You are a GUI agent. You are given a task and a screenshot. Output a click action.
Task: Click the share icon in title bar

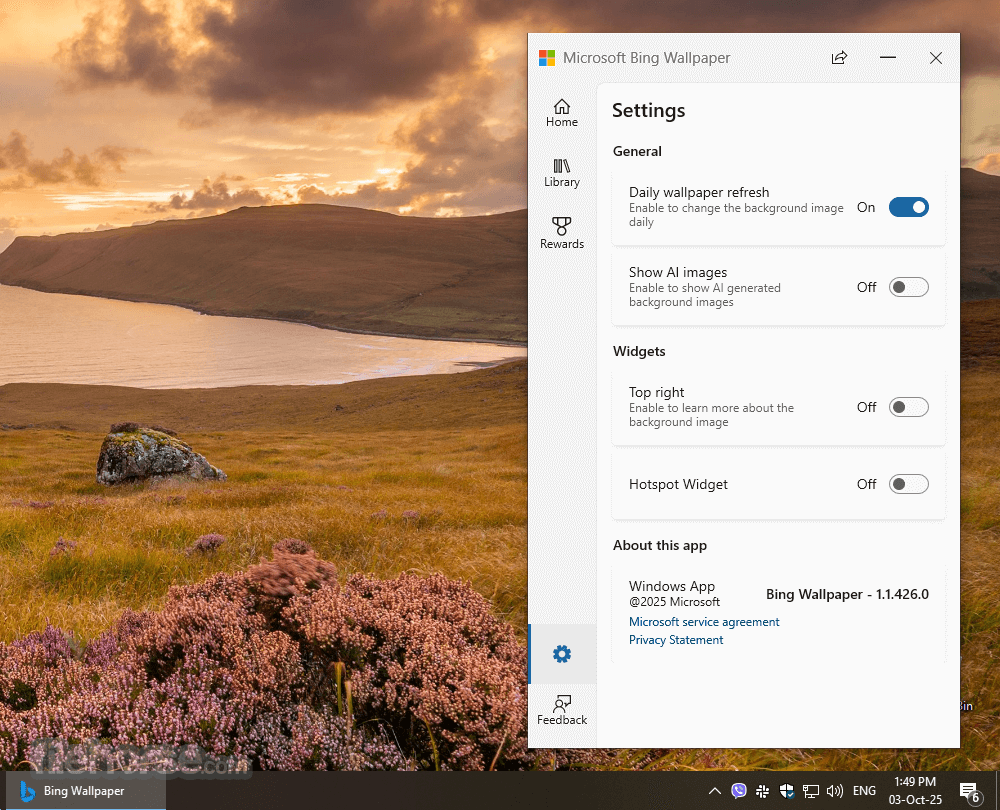pos(839,57)
